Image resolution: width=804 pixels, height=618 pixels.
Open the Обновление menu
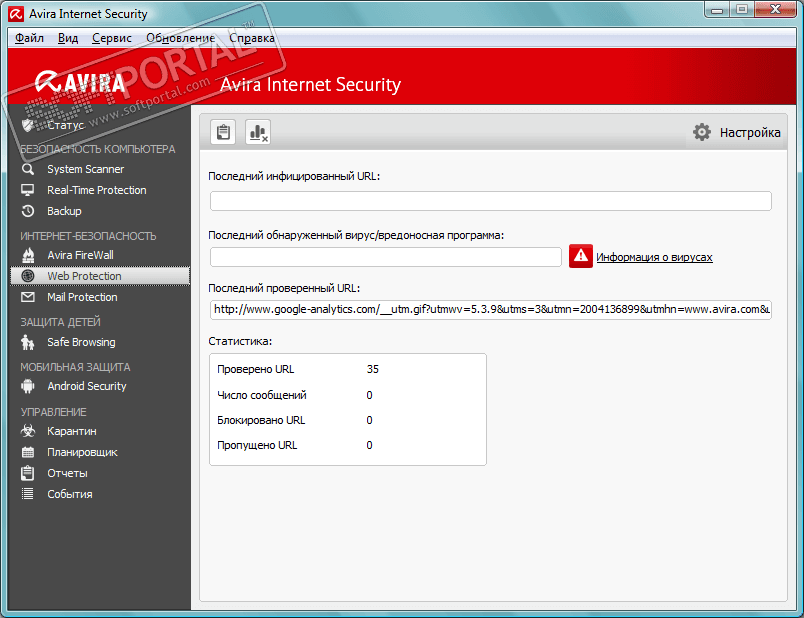[180, 38]
